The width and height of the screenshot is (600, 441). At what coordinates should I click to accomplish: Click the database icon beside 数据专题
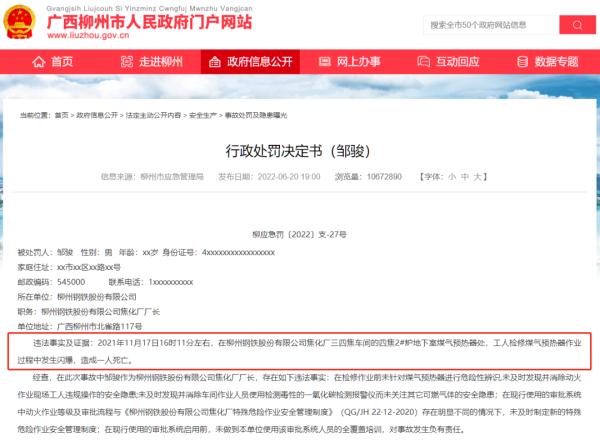click(x=522, y=62)
